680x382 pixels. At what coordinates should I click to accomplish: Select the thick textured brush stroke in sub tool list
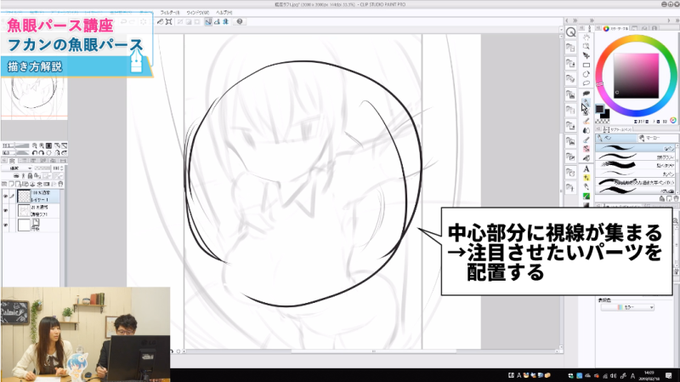click(x=636, y=165)
